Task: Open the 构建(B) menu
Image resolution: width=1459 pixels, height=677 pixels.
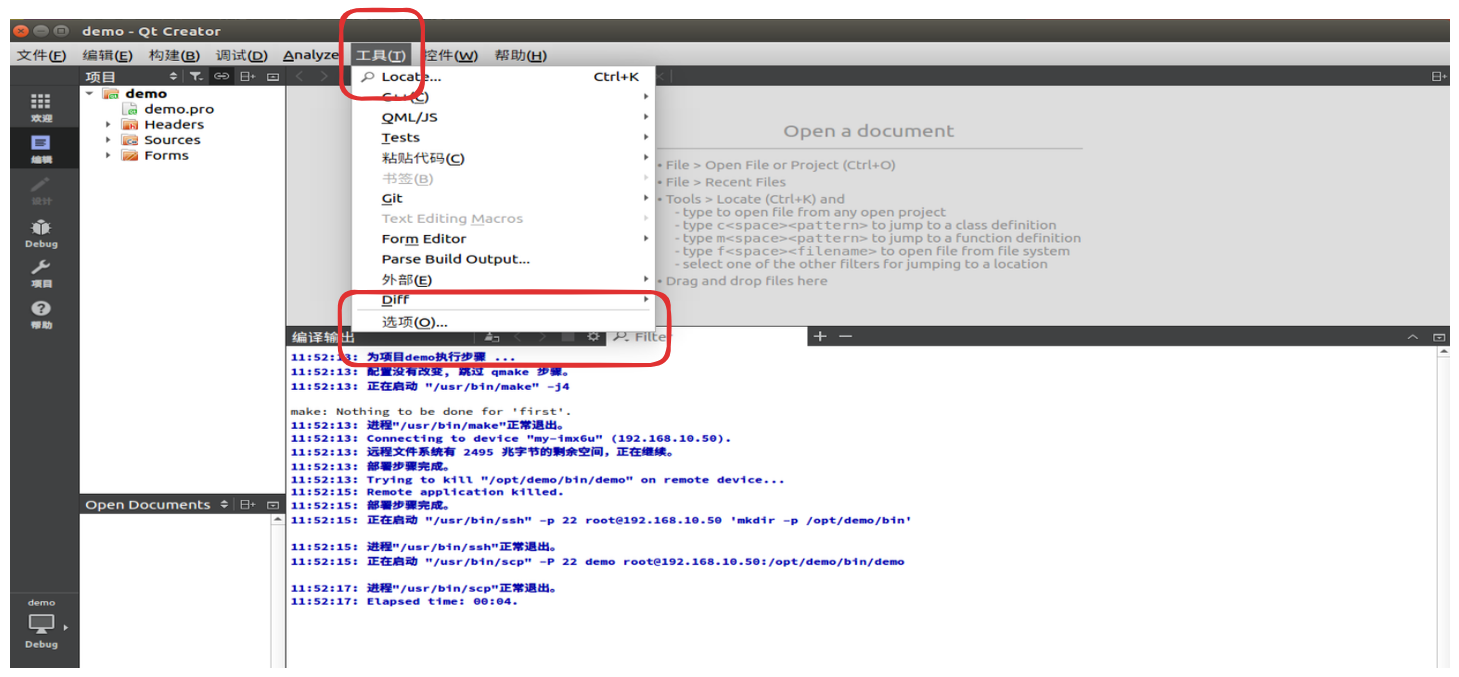Action: click(x=174, y=55)
